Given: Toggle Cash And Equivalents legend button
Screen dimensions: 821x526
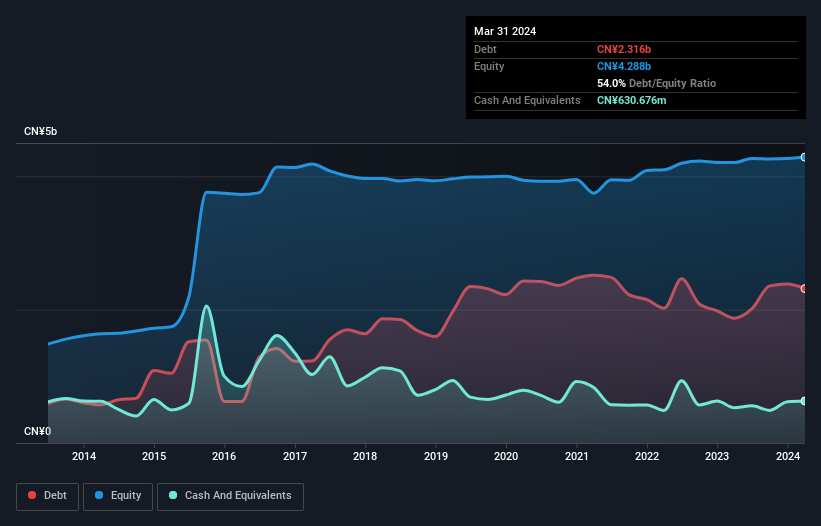Looking at the screenshot, I should (230, 496).
